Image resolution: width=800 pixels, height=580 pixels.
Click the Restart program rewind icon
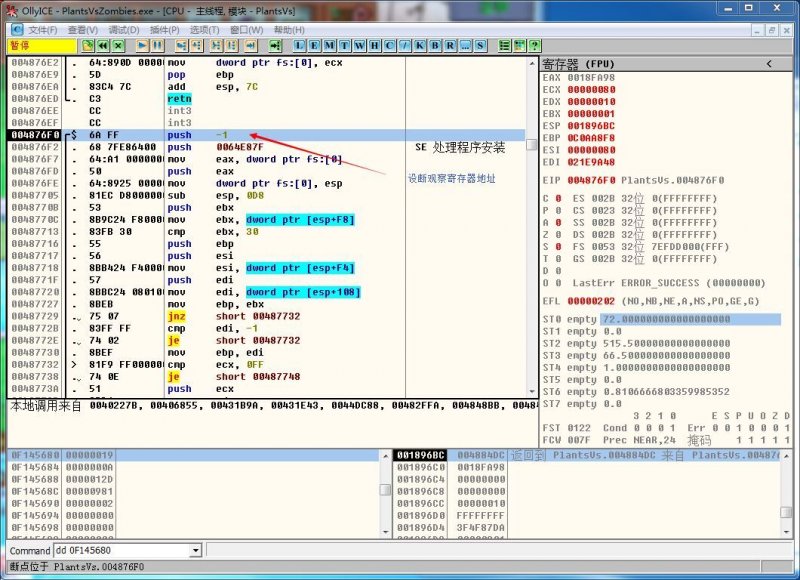tap(103, 46)
